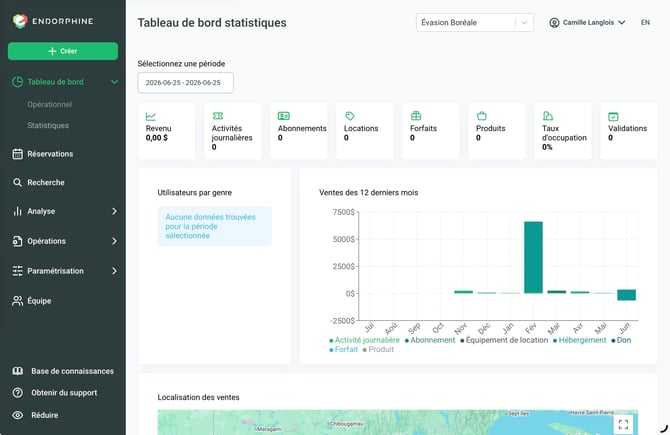Click the Équipe people icon
670x435 pixels.
[18, 301]
